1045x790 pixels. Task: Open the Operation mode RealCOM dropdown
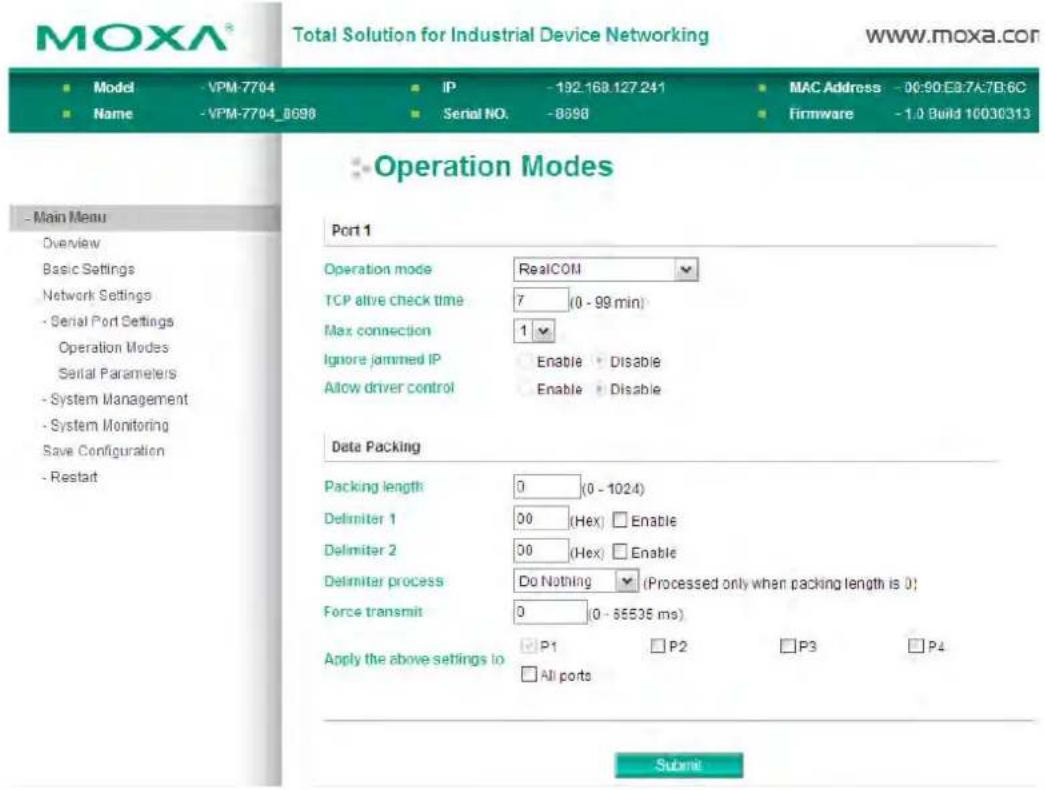pyautogui.click(x=606, y=269)
